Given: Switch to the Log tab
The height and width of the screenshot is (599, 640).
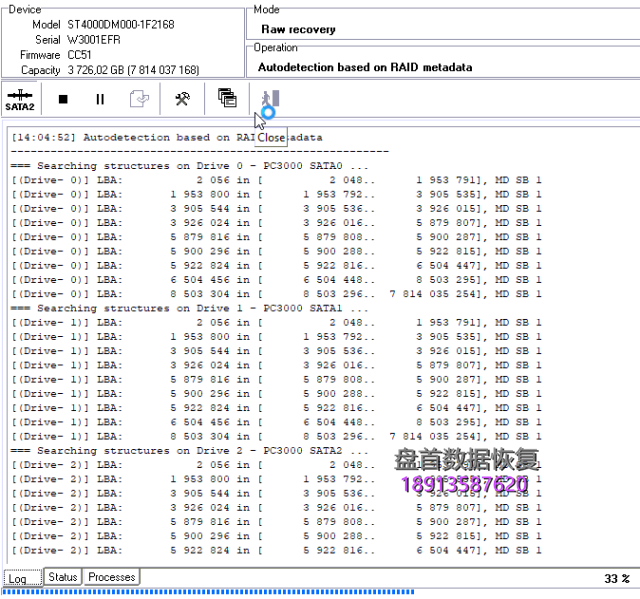Looking at the screenshot, I should tap(18, 578).
